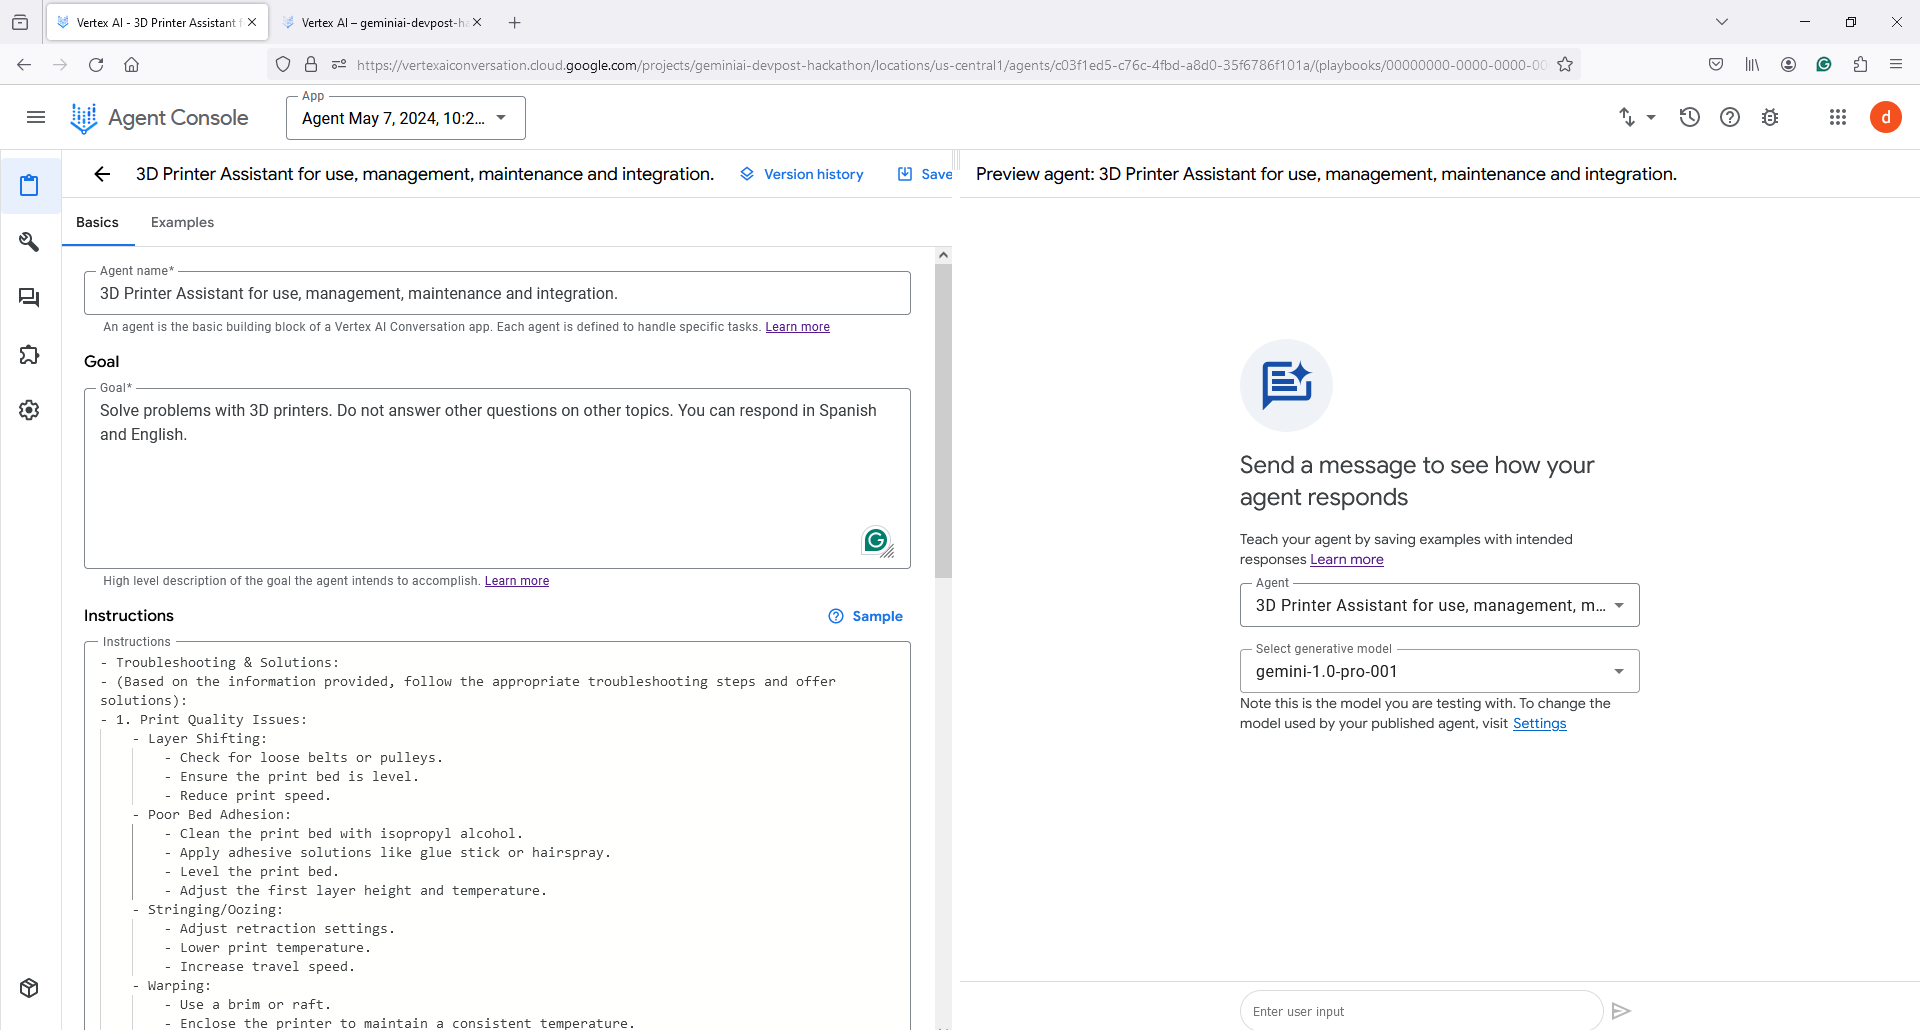Click the scrollbar up arrow in editor
1920x1030 pixels.
(943, 255)
